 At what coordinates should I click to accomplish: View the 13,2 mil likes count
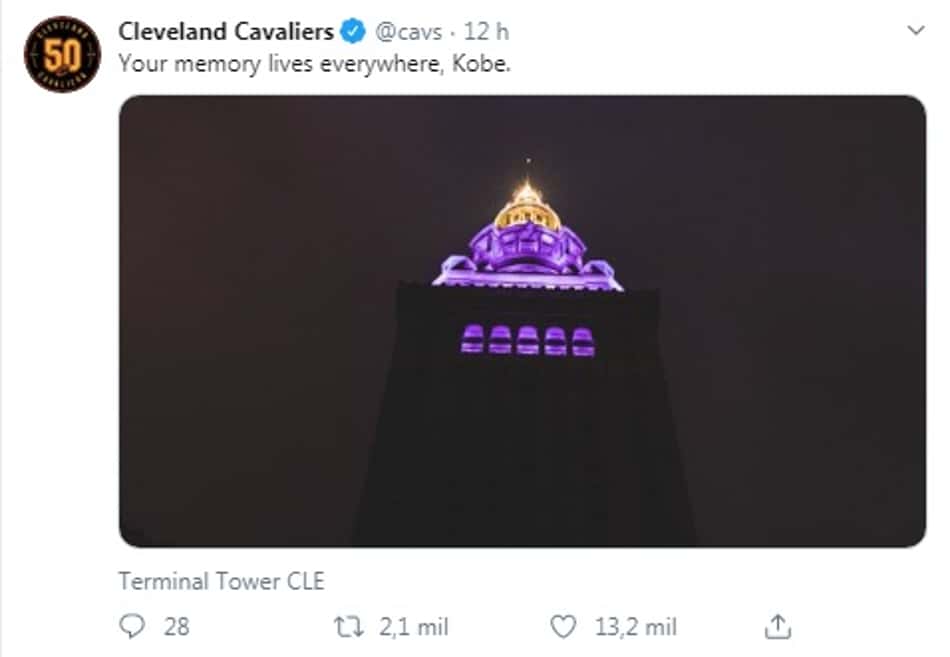pyautogui.click(x=636, y=627)
